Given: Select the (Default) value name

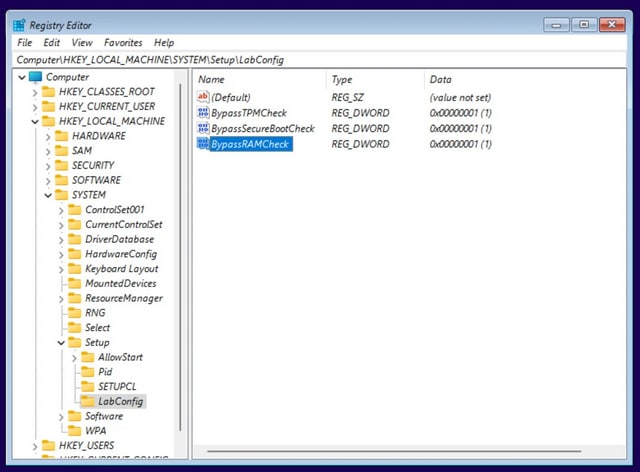Looking at the screenshot, I should tap(231, 98).
